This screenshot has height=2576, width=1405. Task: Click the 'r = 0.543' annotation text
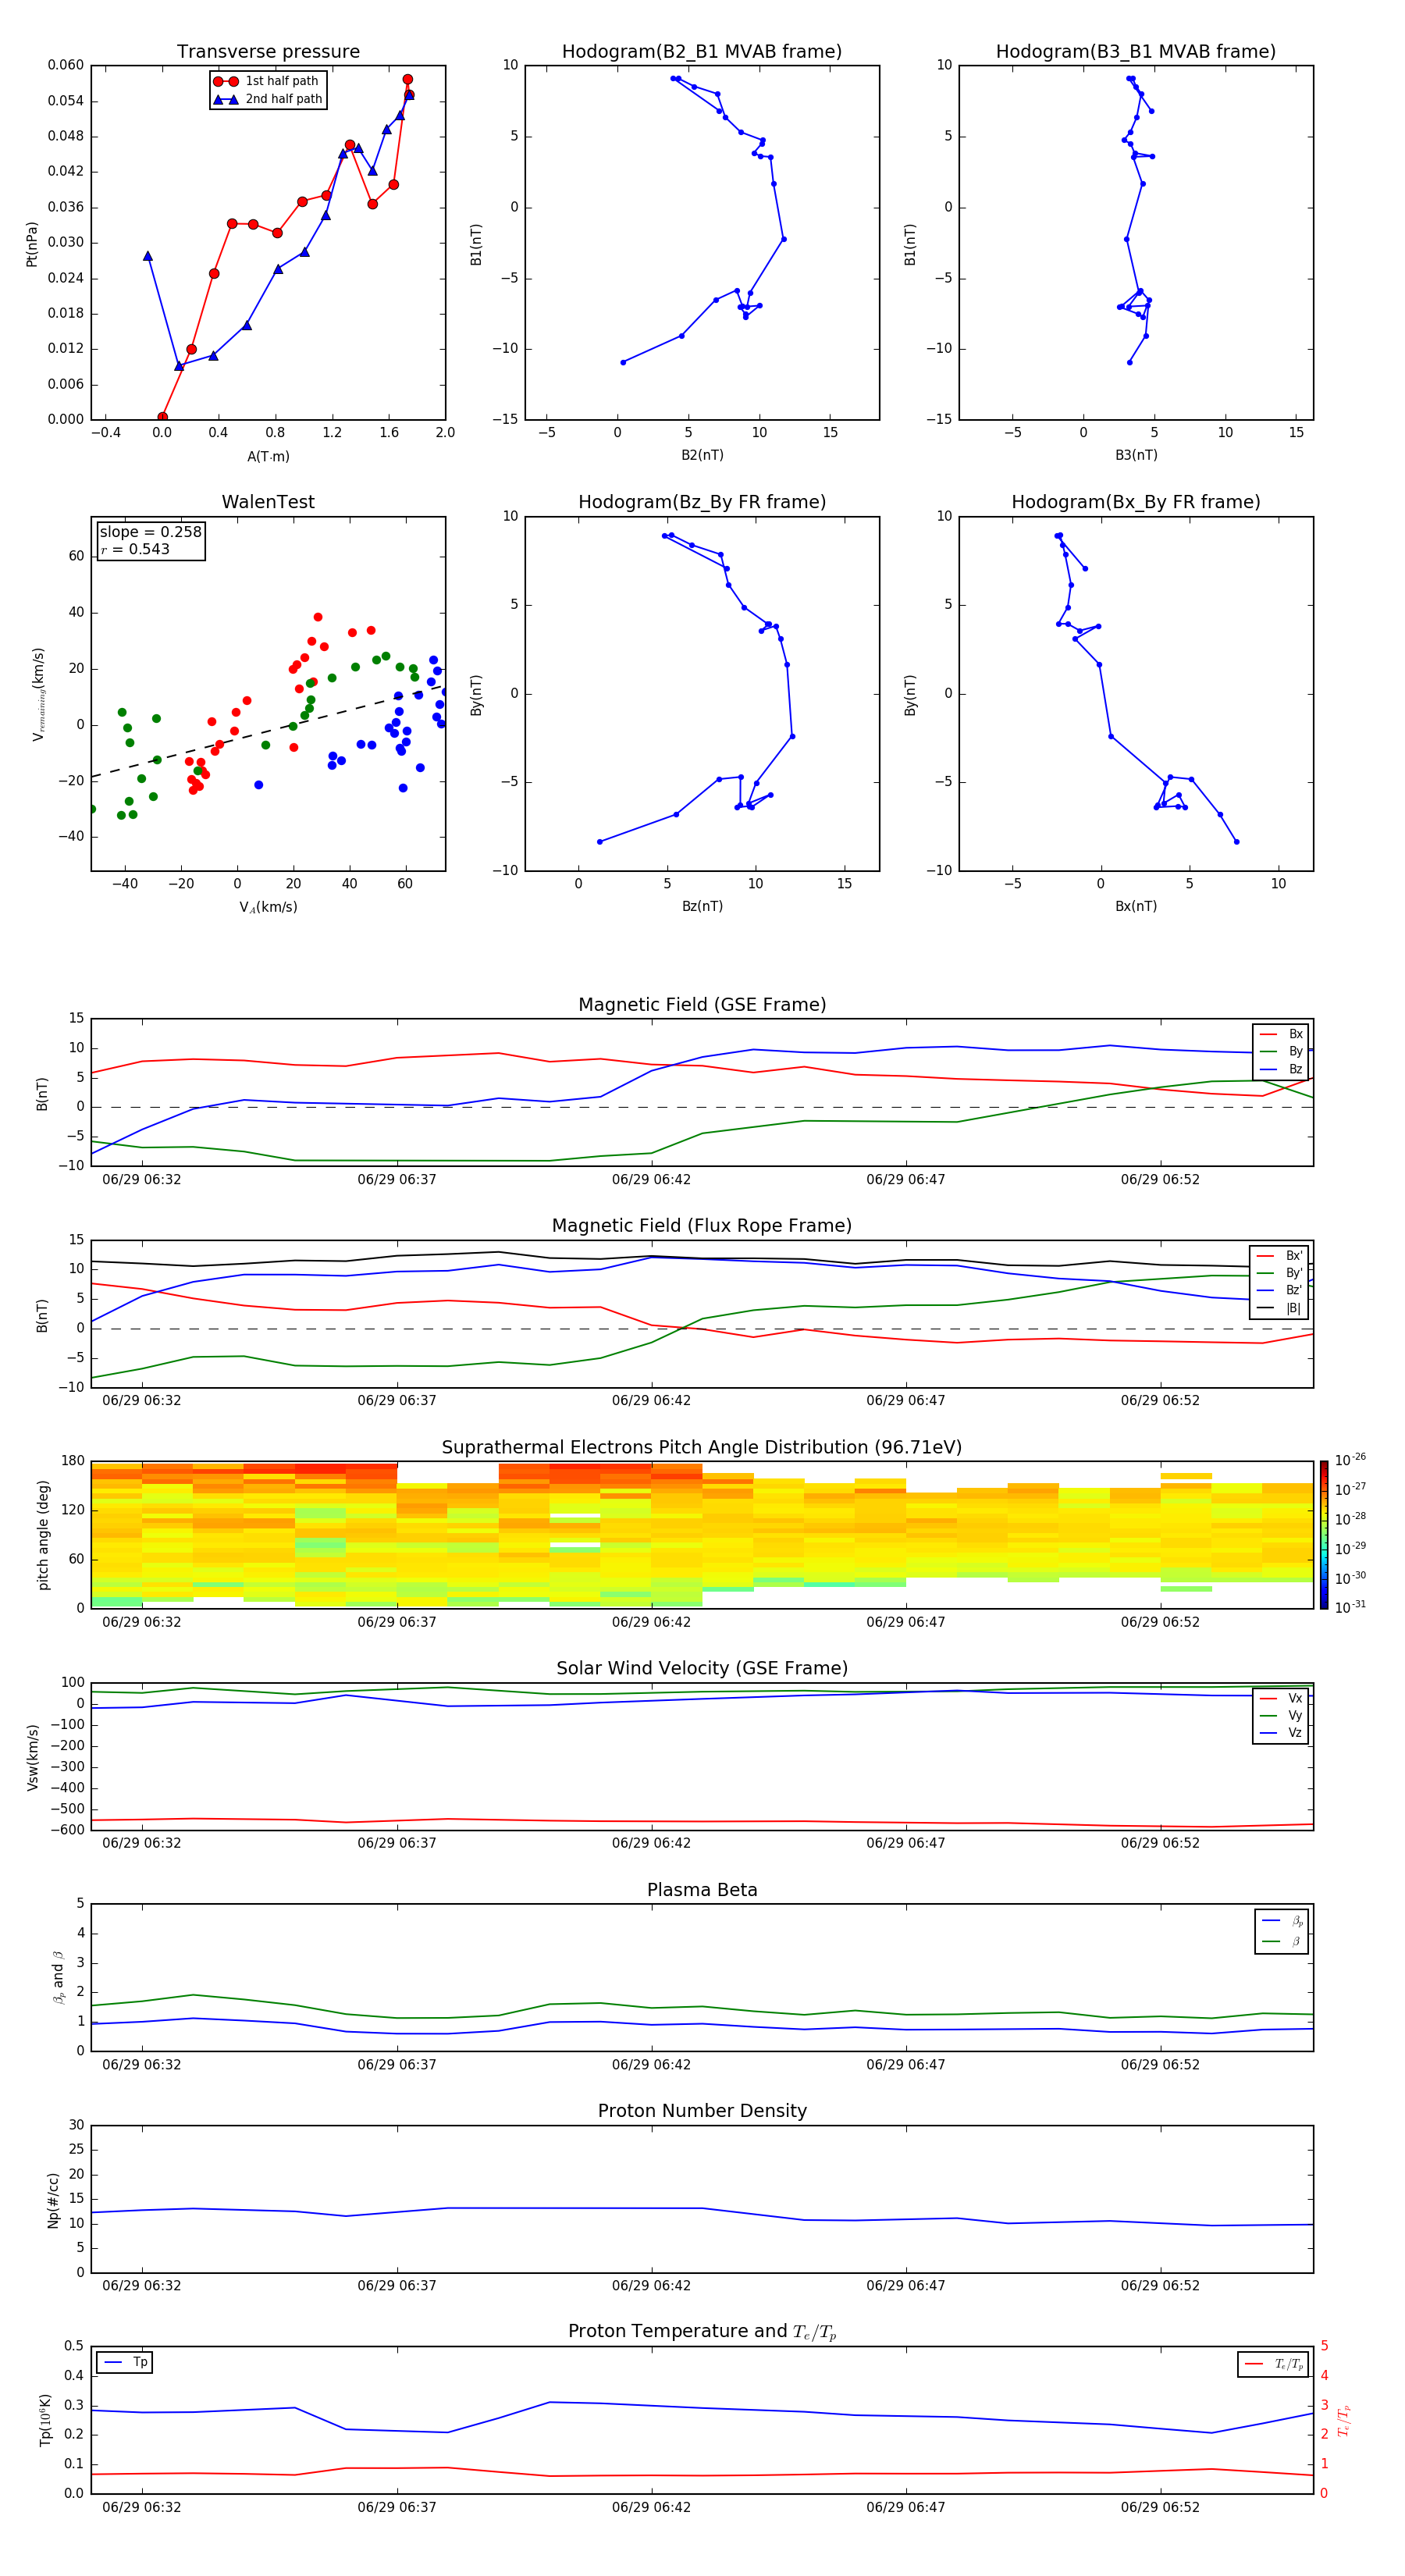pos(135,549)
